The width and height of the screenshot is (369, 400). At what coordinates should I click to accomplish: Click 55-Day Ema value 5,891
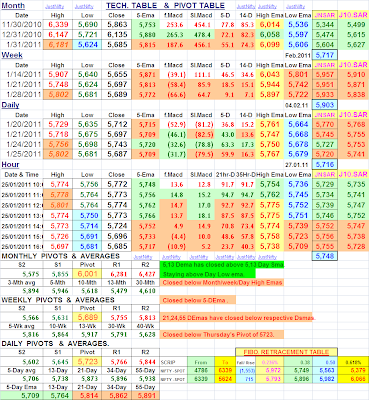coord(147,396)
